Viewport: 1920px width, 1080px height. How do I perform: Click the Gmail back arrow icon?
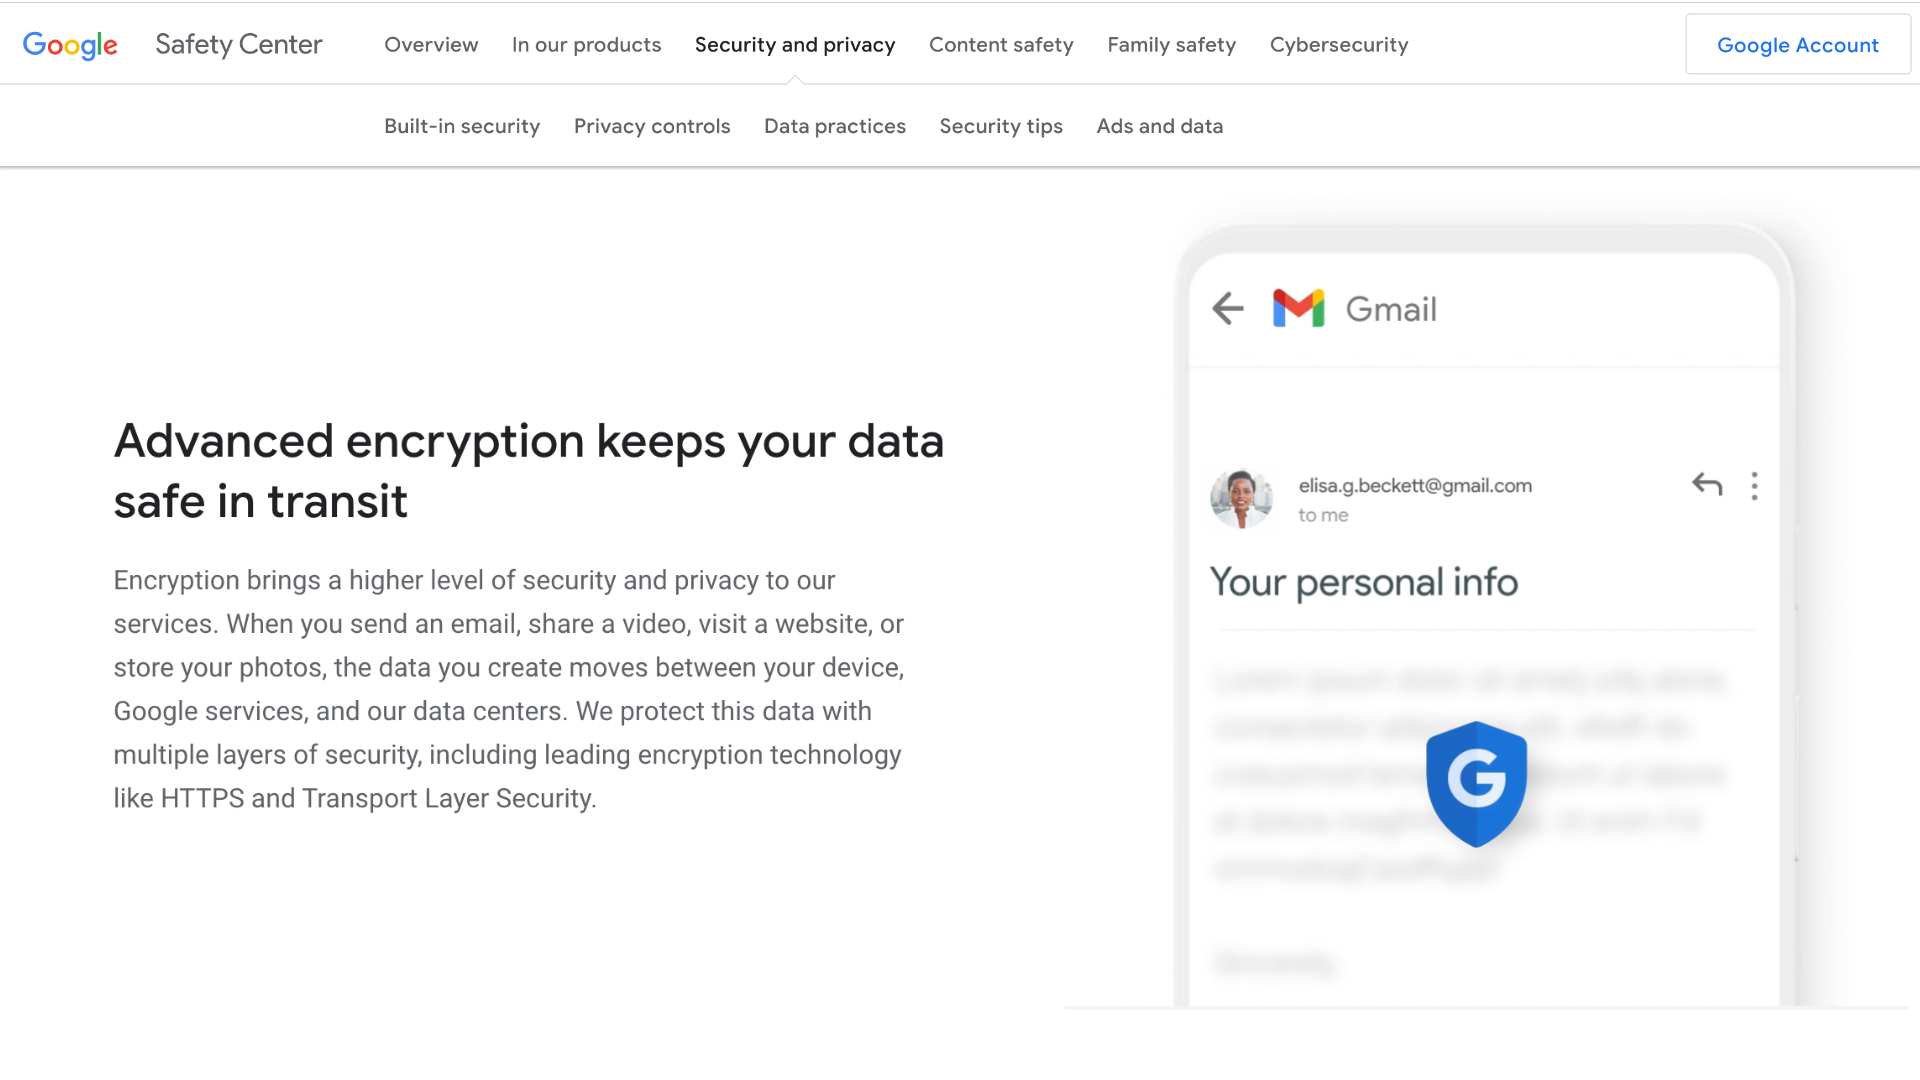tap(1228, 308)
